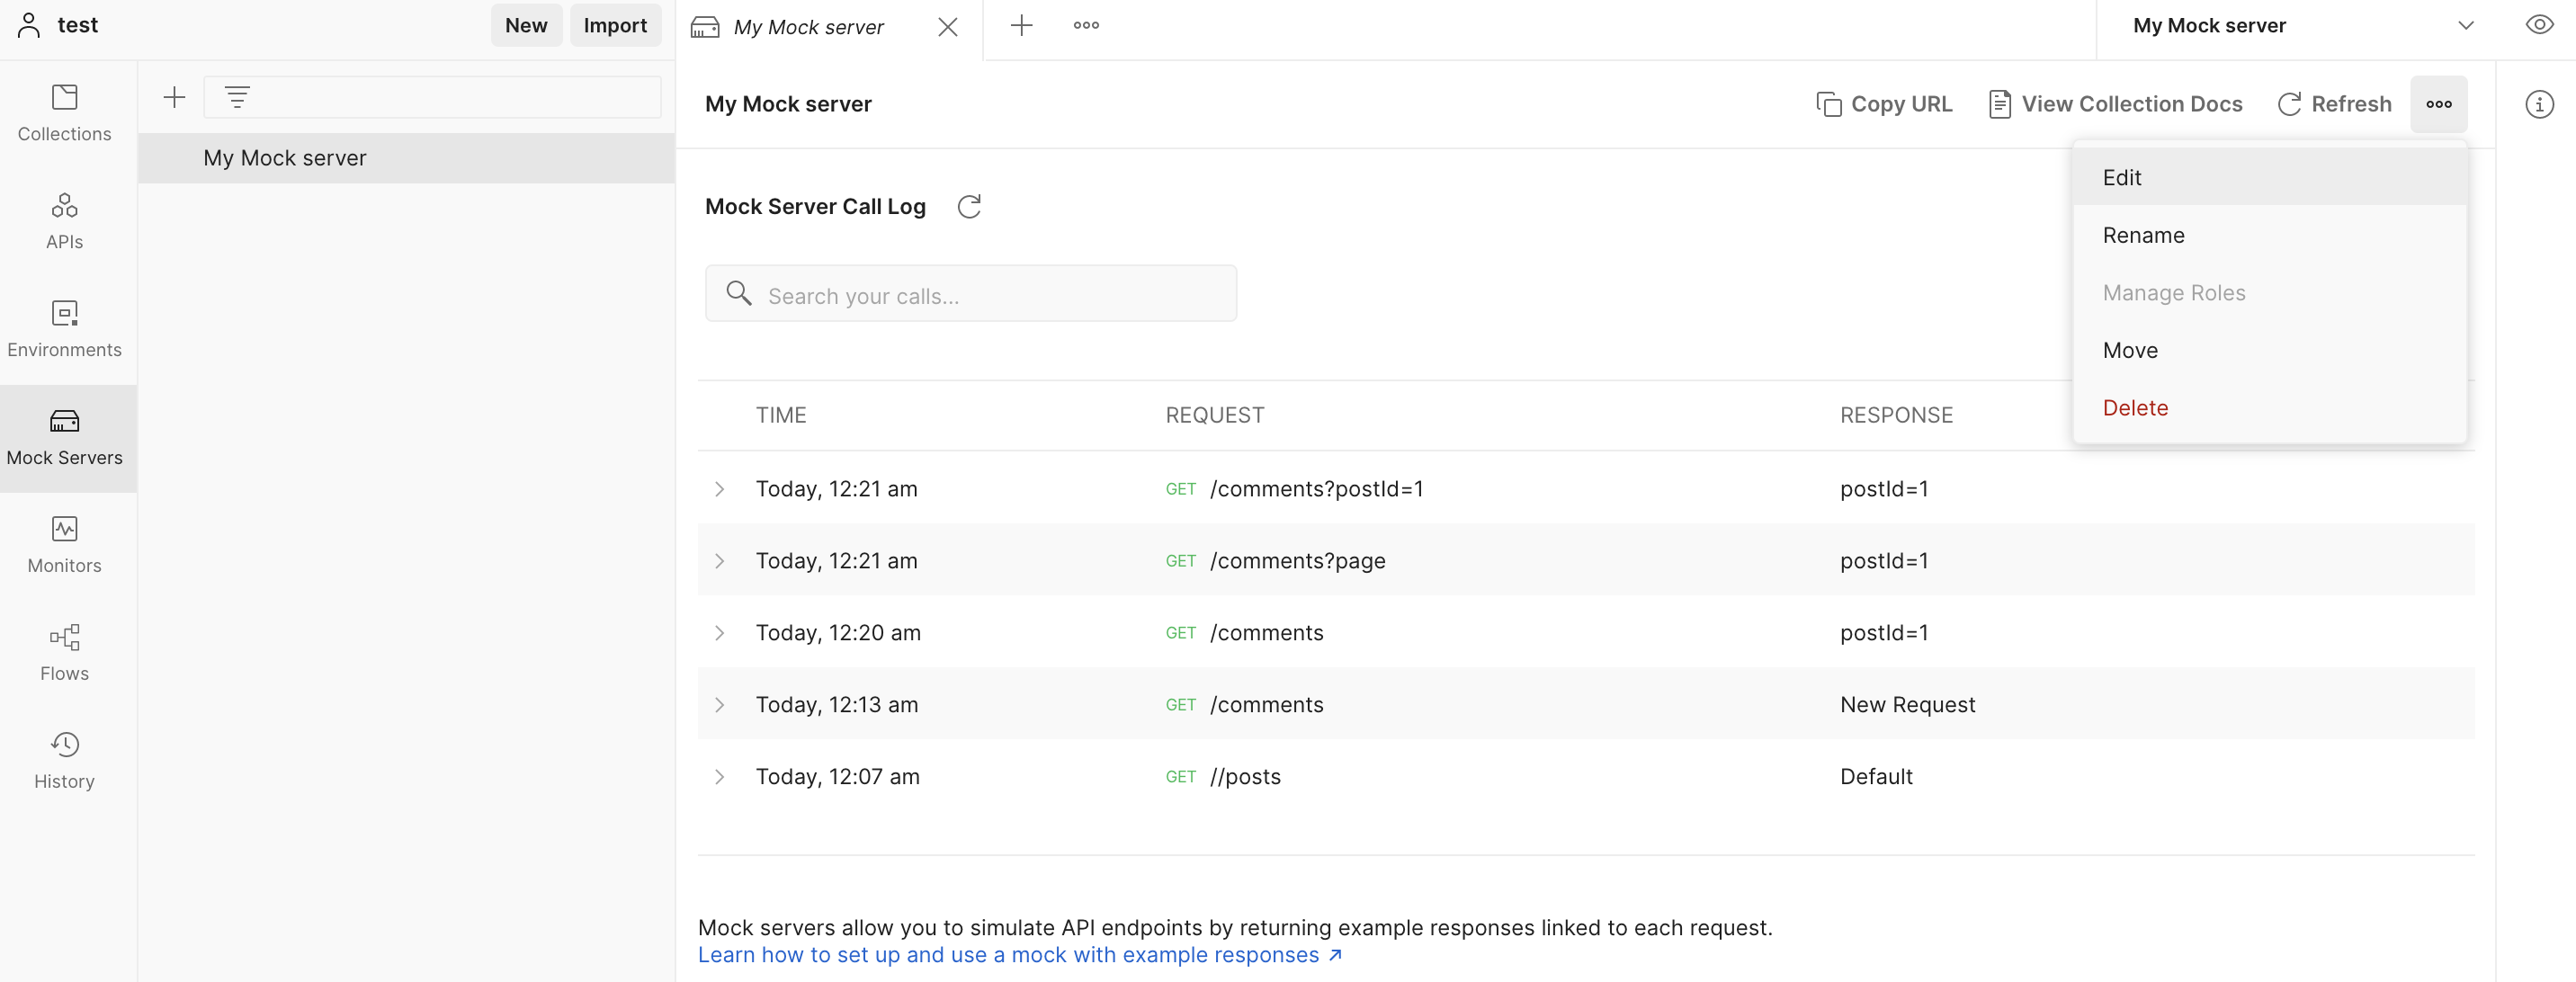Click the Search your calls field

[x=970, y=295]
